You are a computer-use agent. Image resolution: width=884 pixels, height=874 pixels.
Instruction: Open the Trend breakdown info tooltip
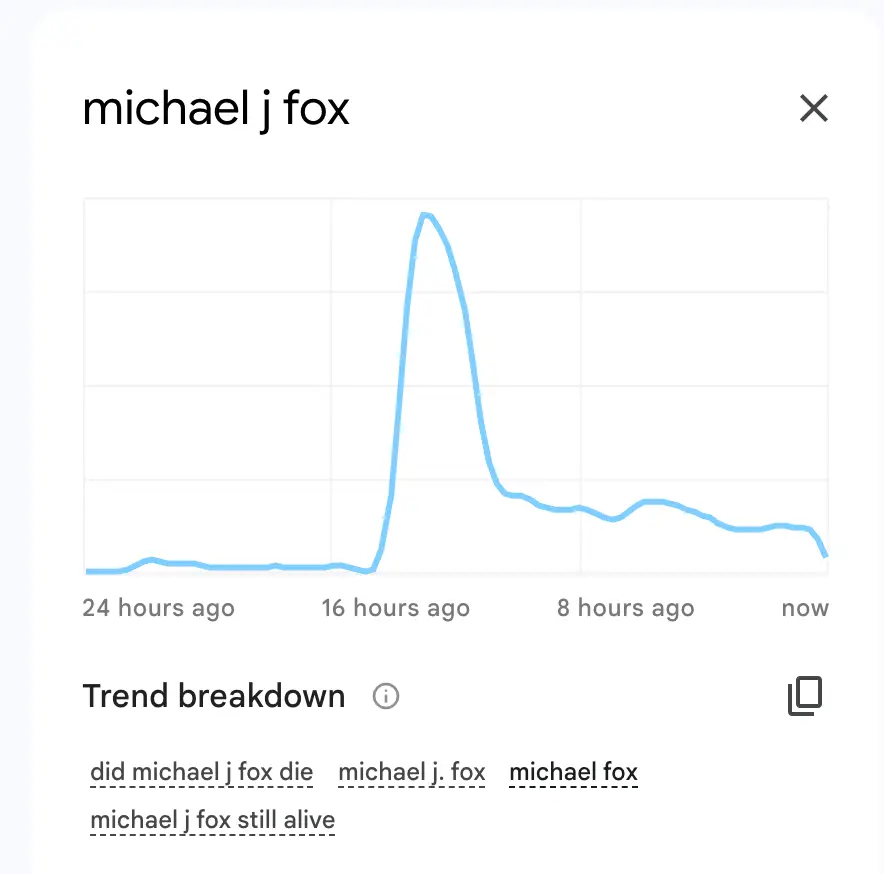tap(385, 696)
